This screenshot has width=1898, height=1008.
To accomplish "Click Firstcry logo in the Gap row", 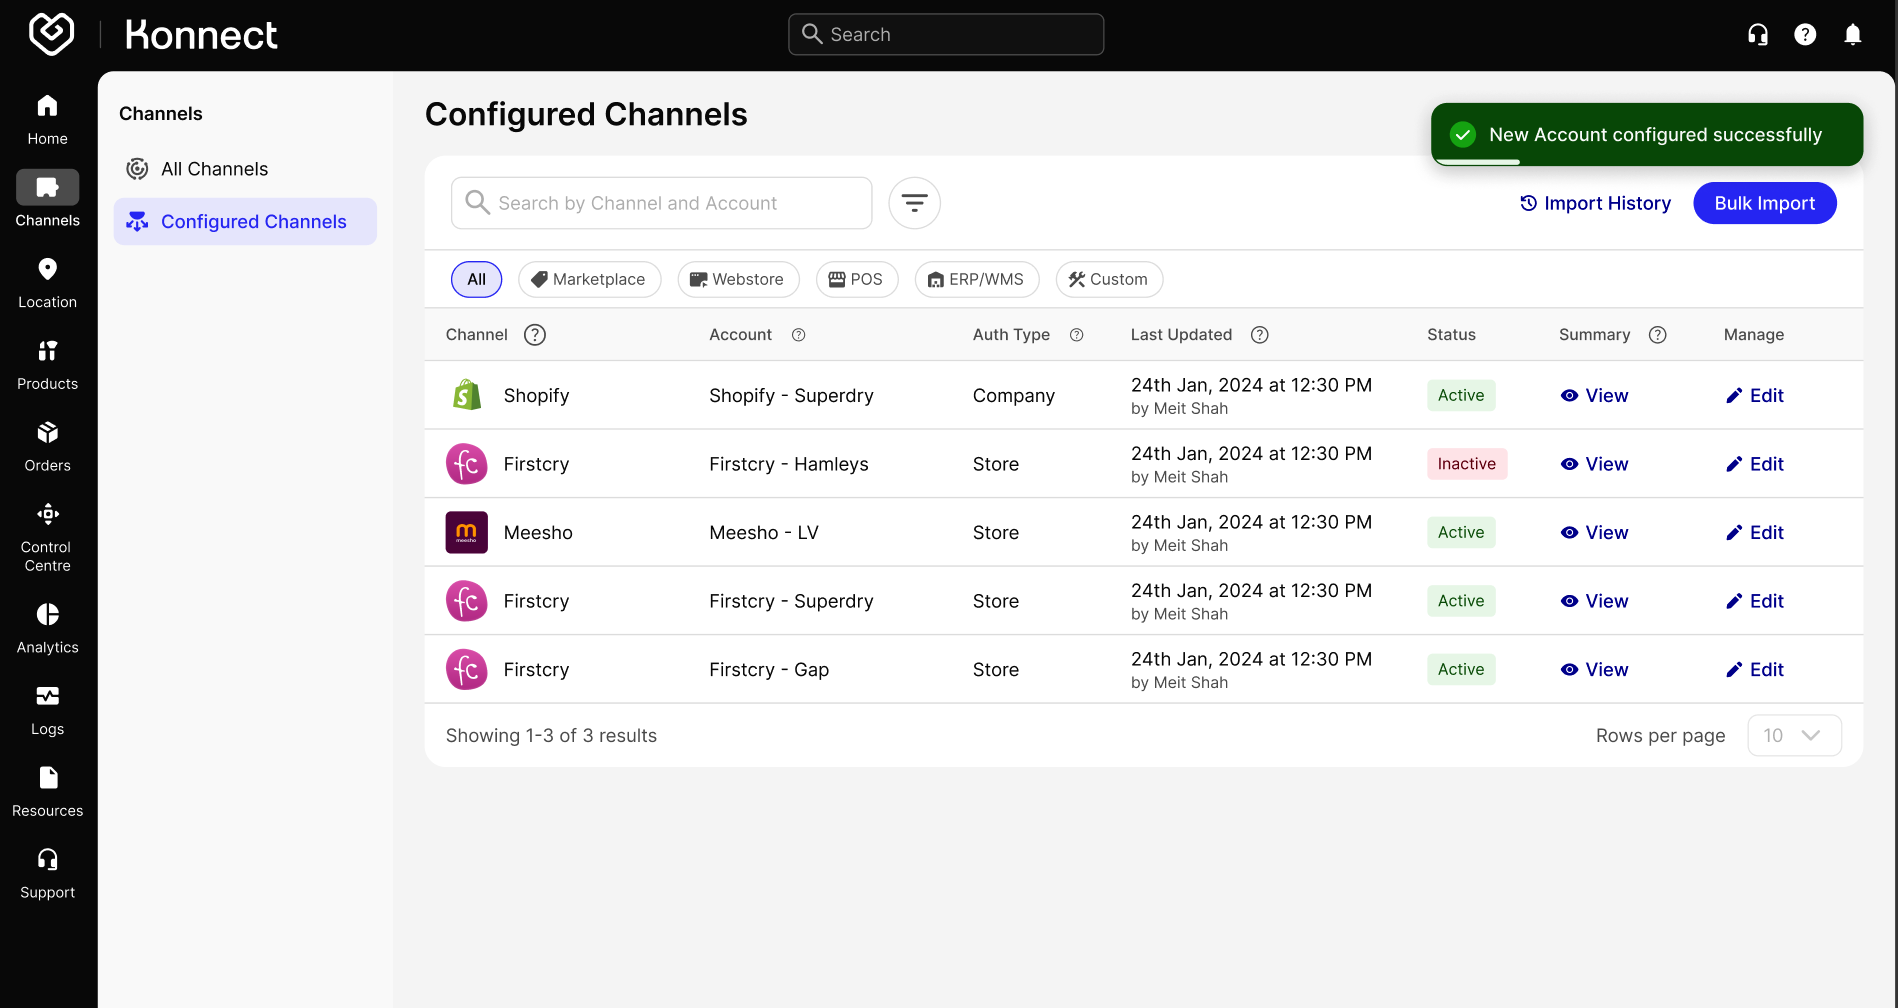I will 466,669.
